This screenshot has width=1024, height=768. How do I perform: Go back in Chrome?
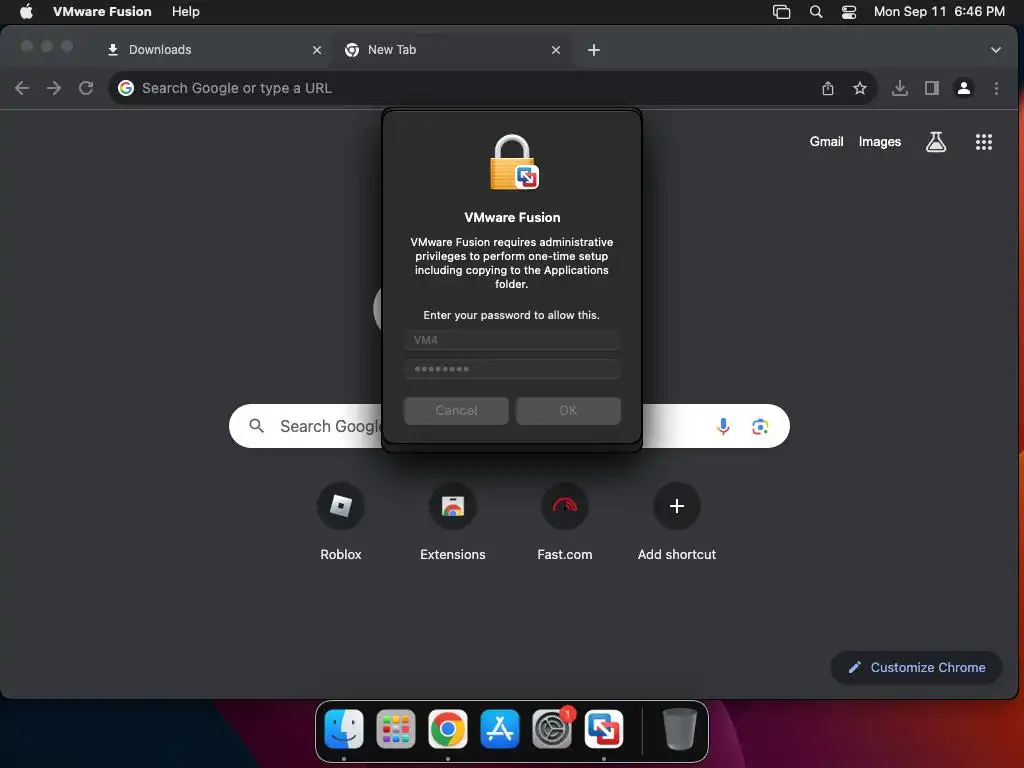click(22, 88)
